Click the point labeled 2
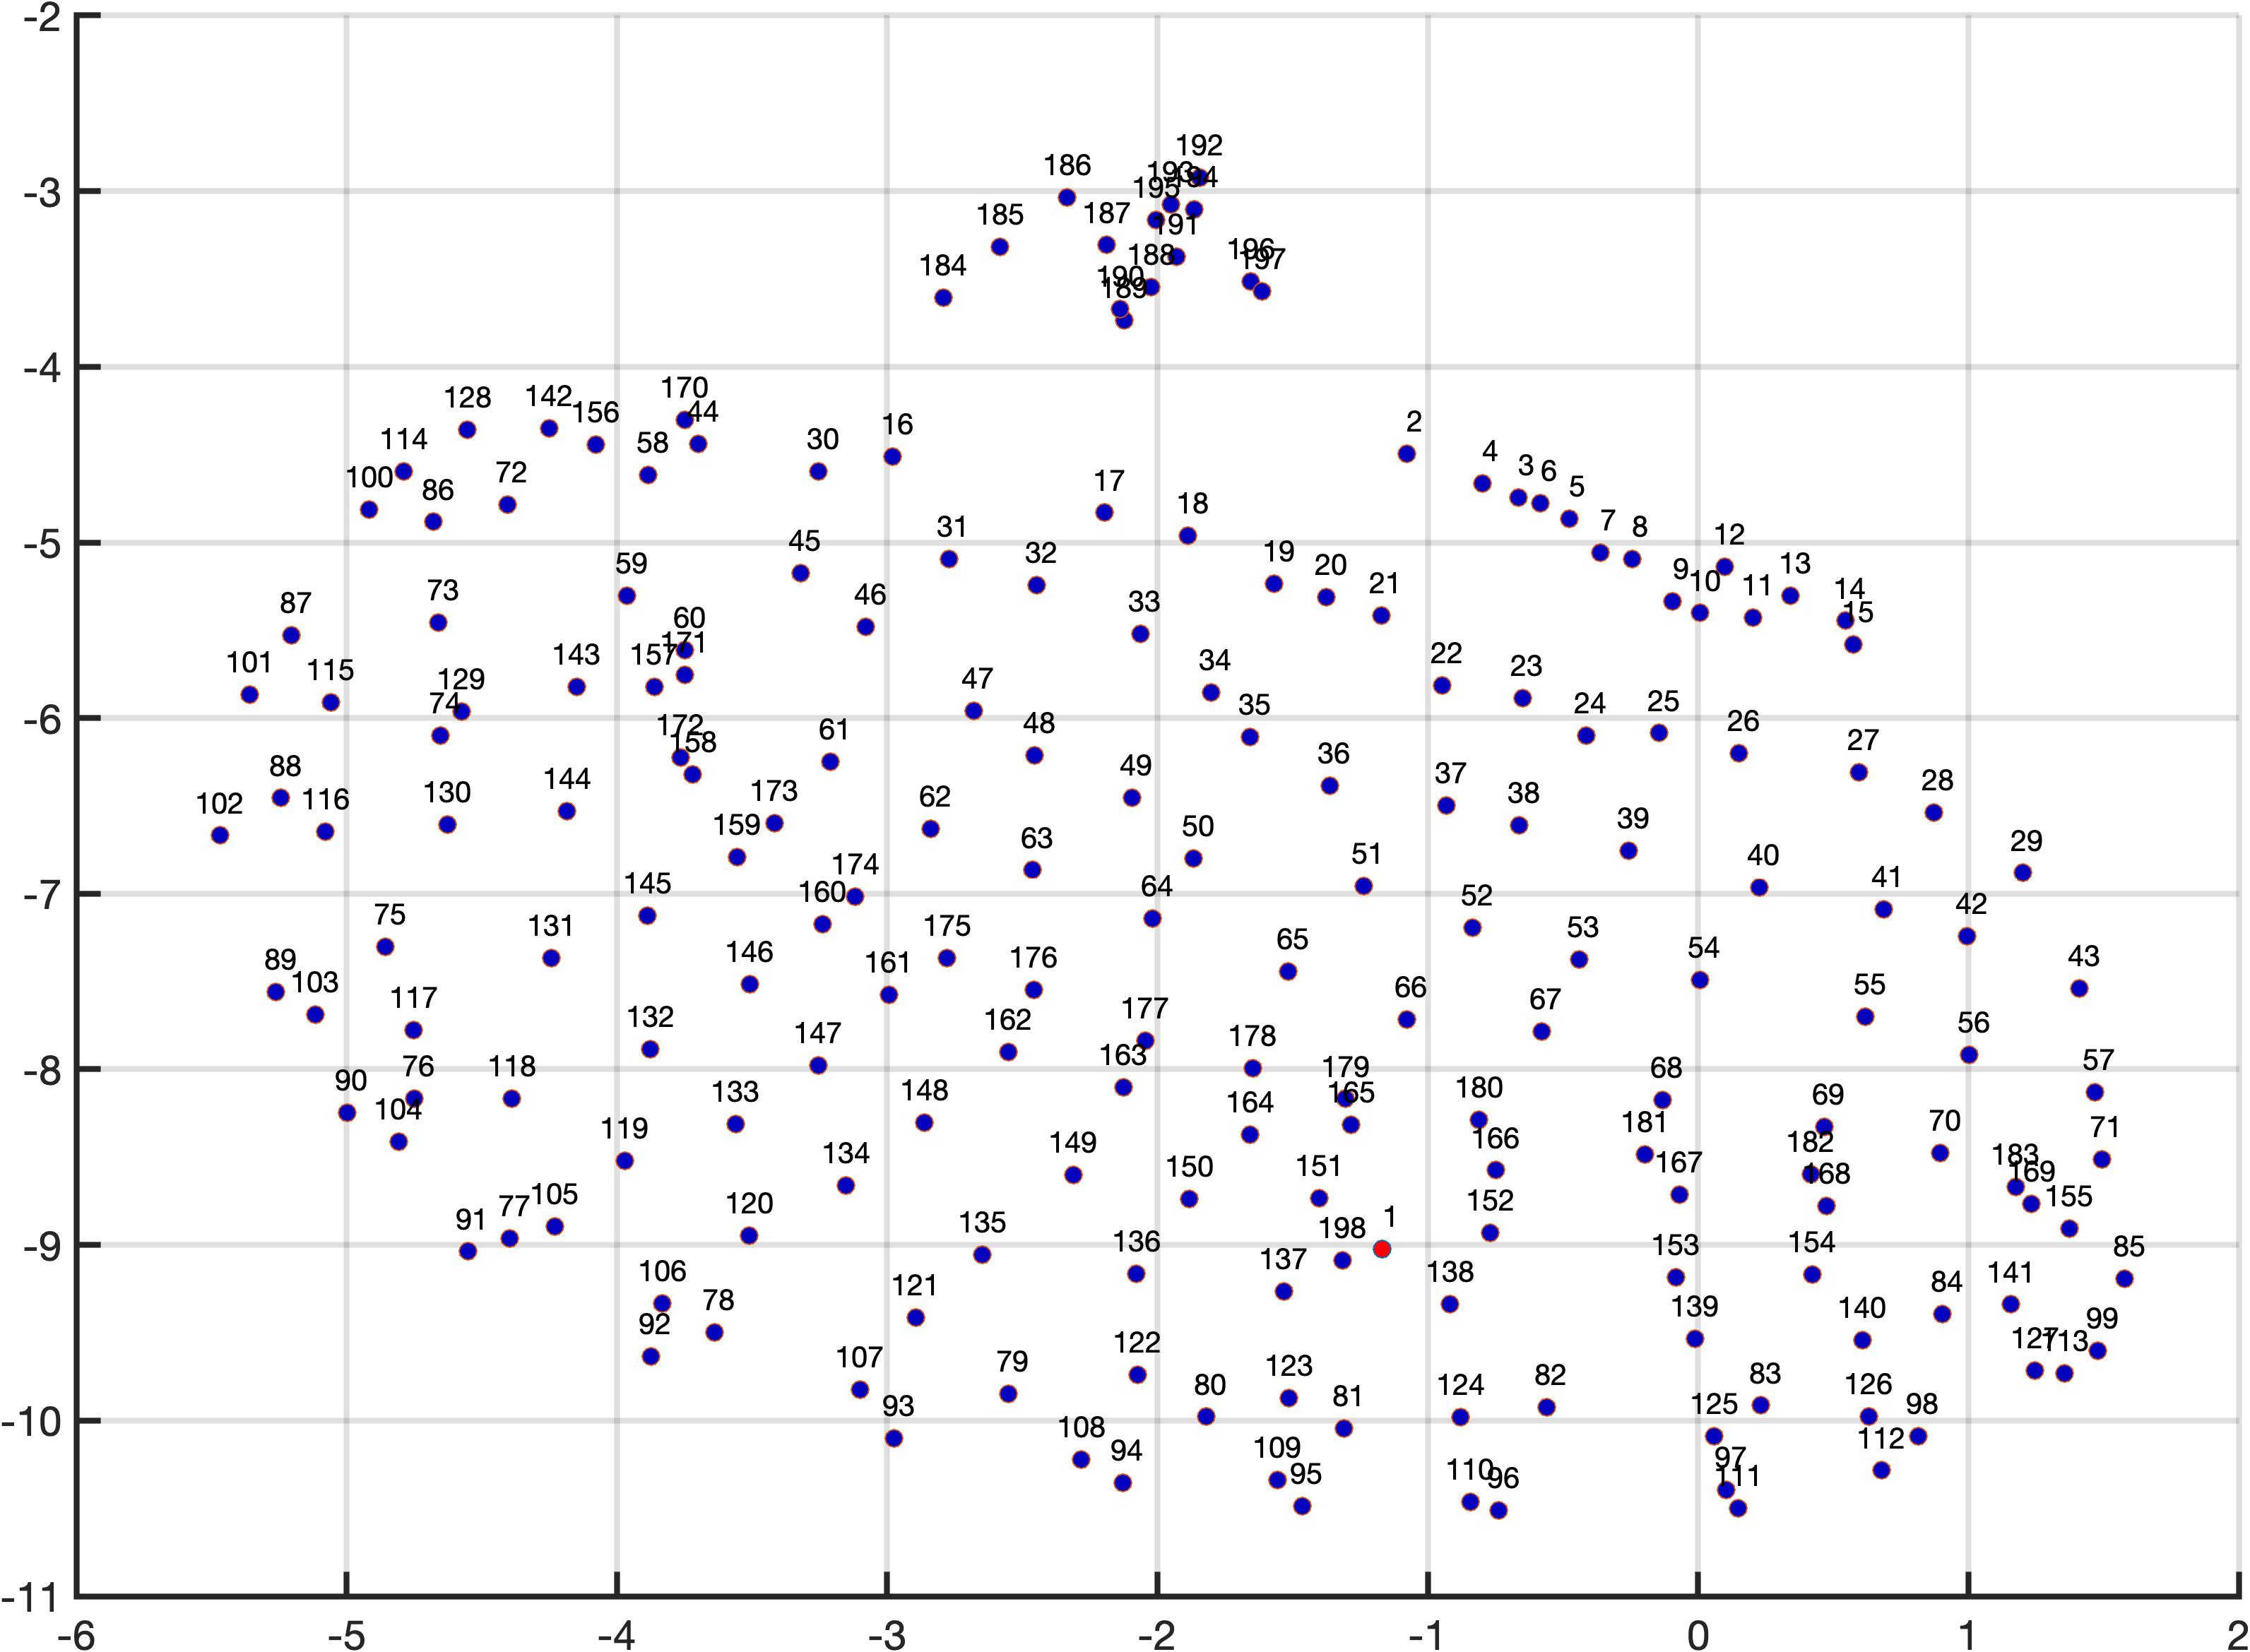 click(1407, 454)
